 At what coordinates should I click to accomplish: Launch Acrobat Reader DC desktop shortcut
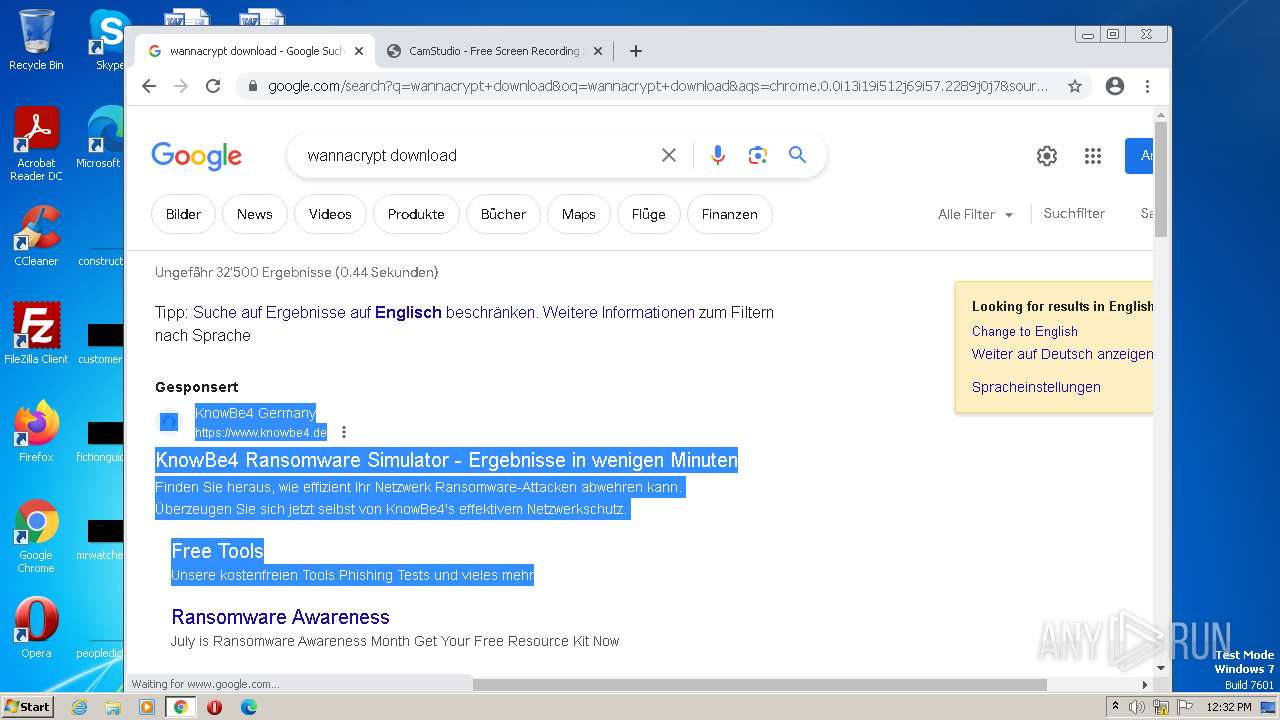point(36,144)
